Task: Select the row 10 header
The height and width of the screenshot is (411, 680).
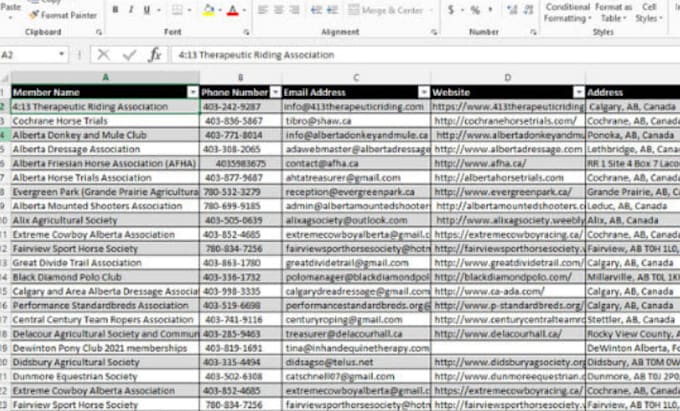Action: (x=5, y=220)
